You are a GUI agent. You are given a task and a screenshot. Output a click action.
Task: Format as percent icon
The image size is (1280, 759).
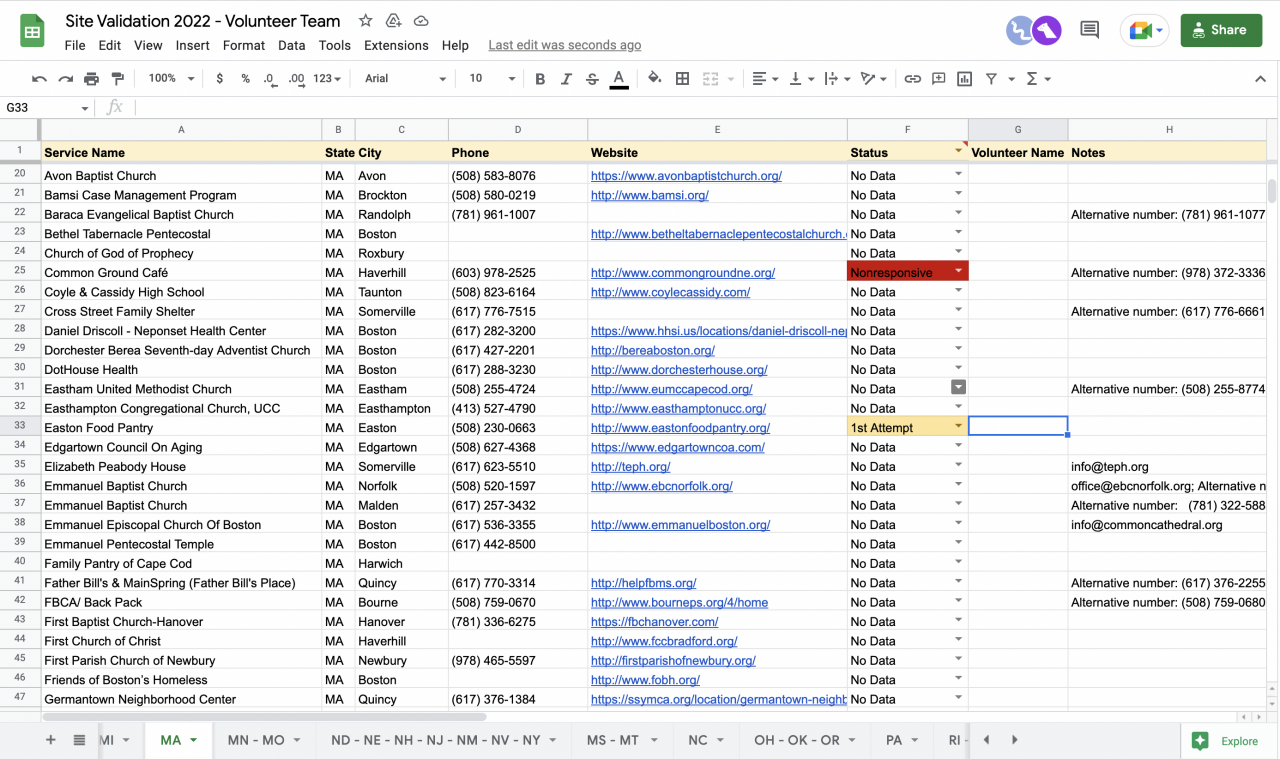tap(245, 79)
